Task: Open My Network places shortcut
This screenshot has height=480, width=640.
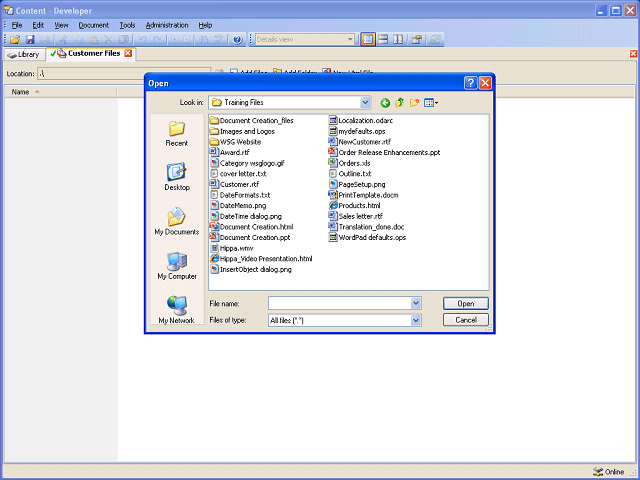Action: pos(176,310)
